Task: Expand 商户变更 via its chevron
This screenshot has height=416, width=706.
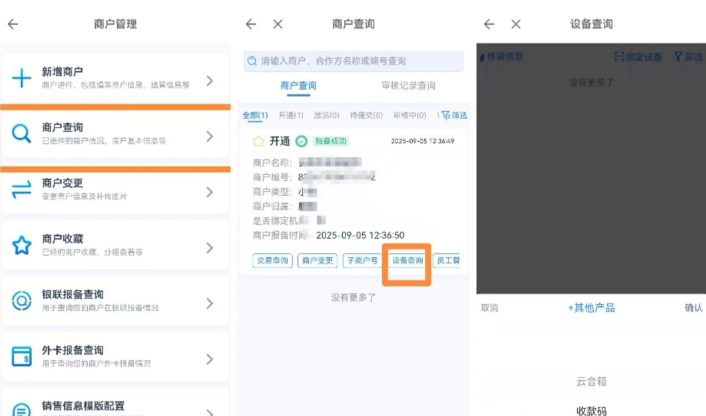Action: tap(210, 192)
